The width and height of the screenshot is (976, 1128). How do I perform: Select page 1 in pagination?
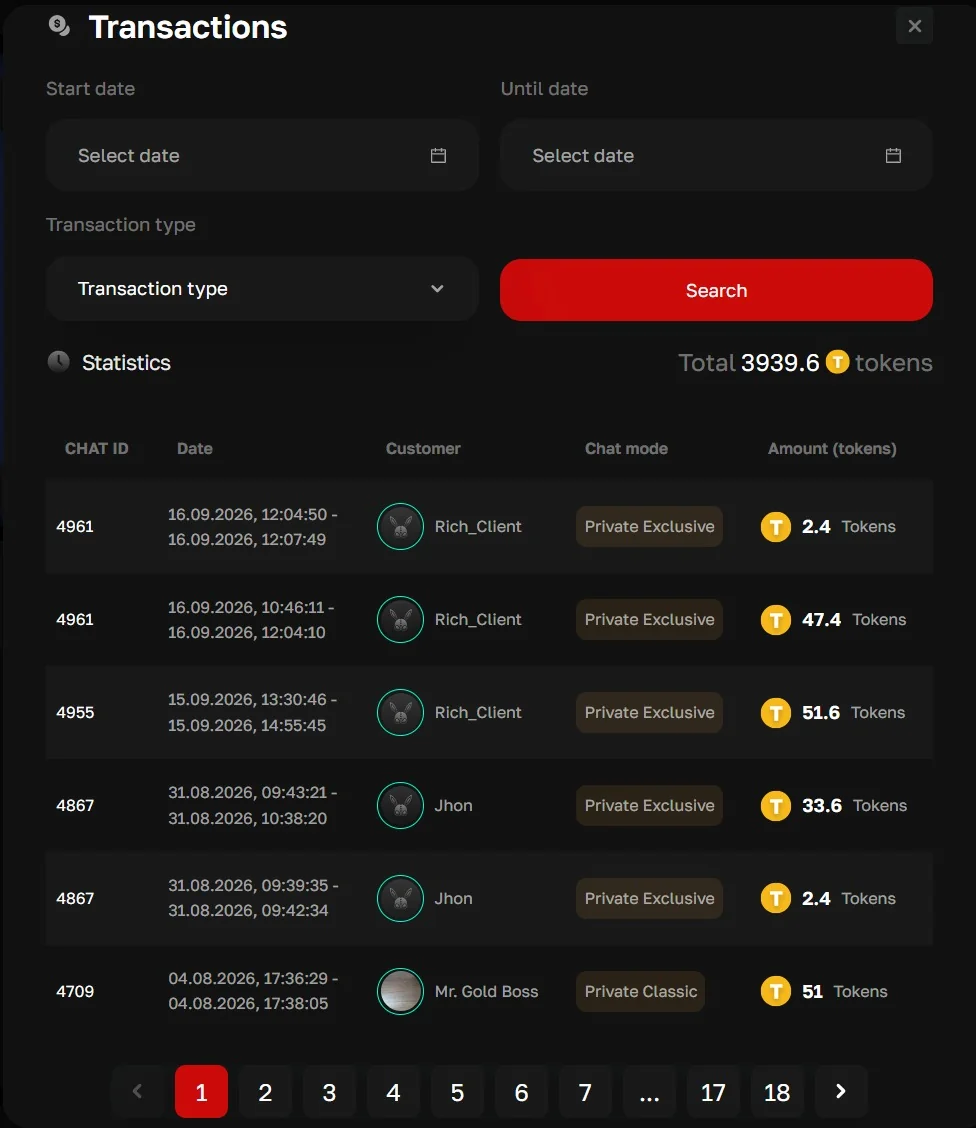tap(201, 1091)
